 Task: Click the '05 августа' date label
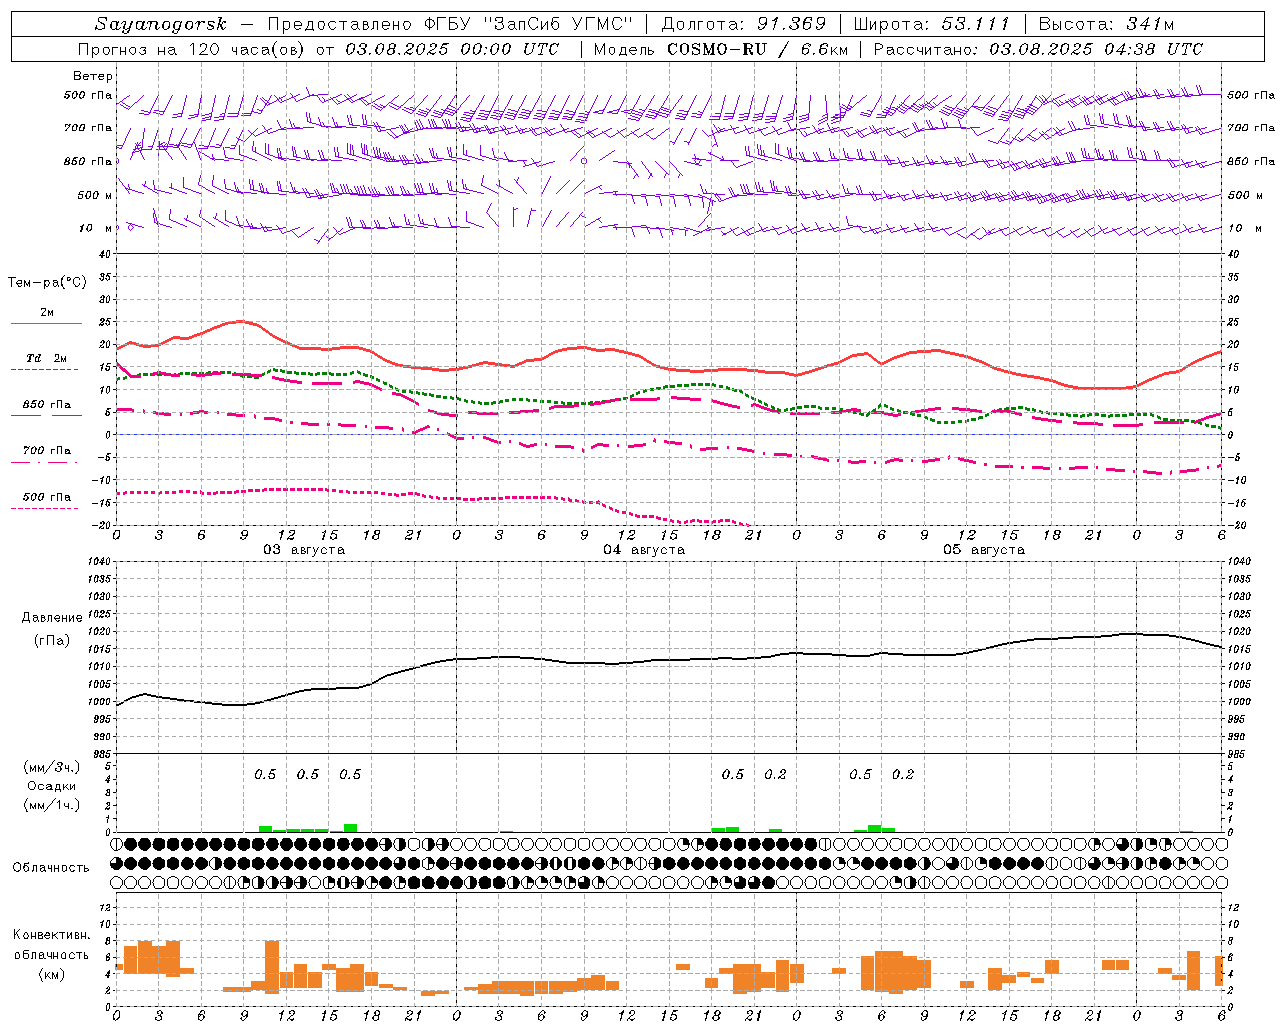[984, 550]
